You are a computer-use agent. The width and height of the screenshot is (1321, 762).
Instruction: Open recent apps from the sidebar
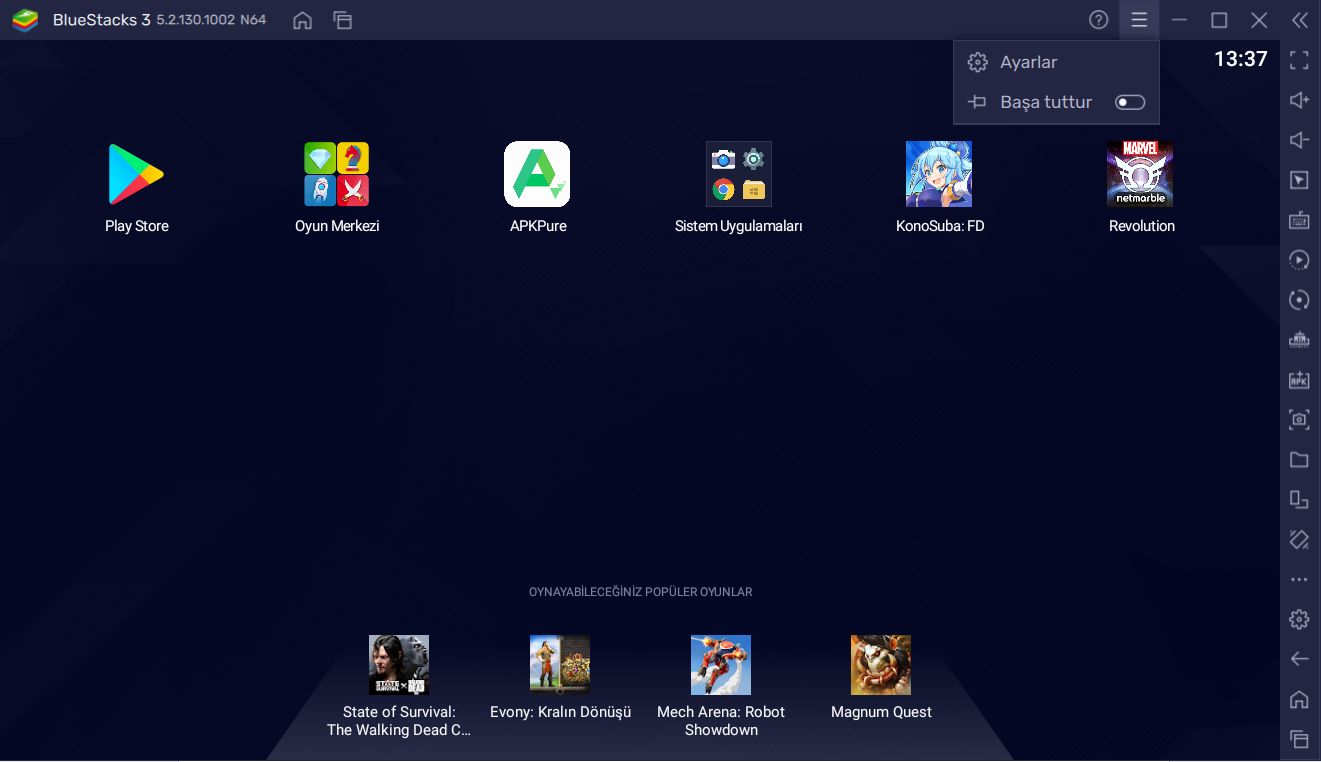[1299, 739]
